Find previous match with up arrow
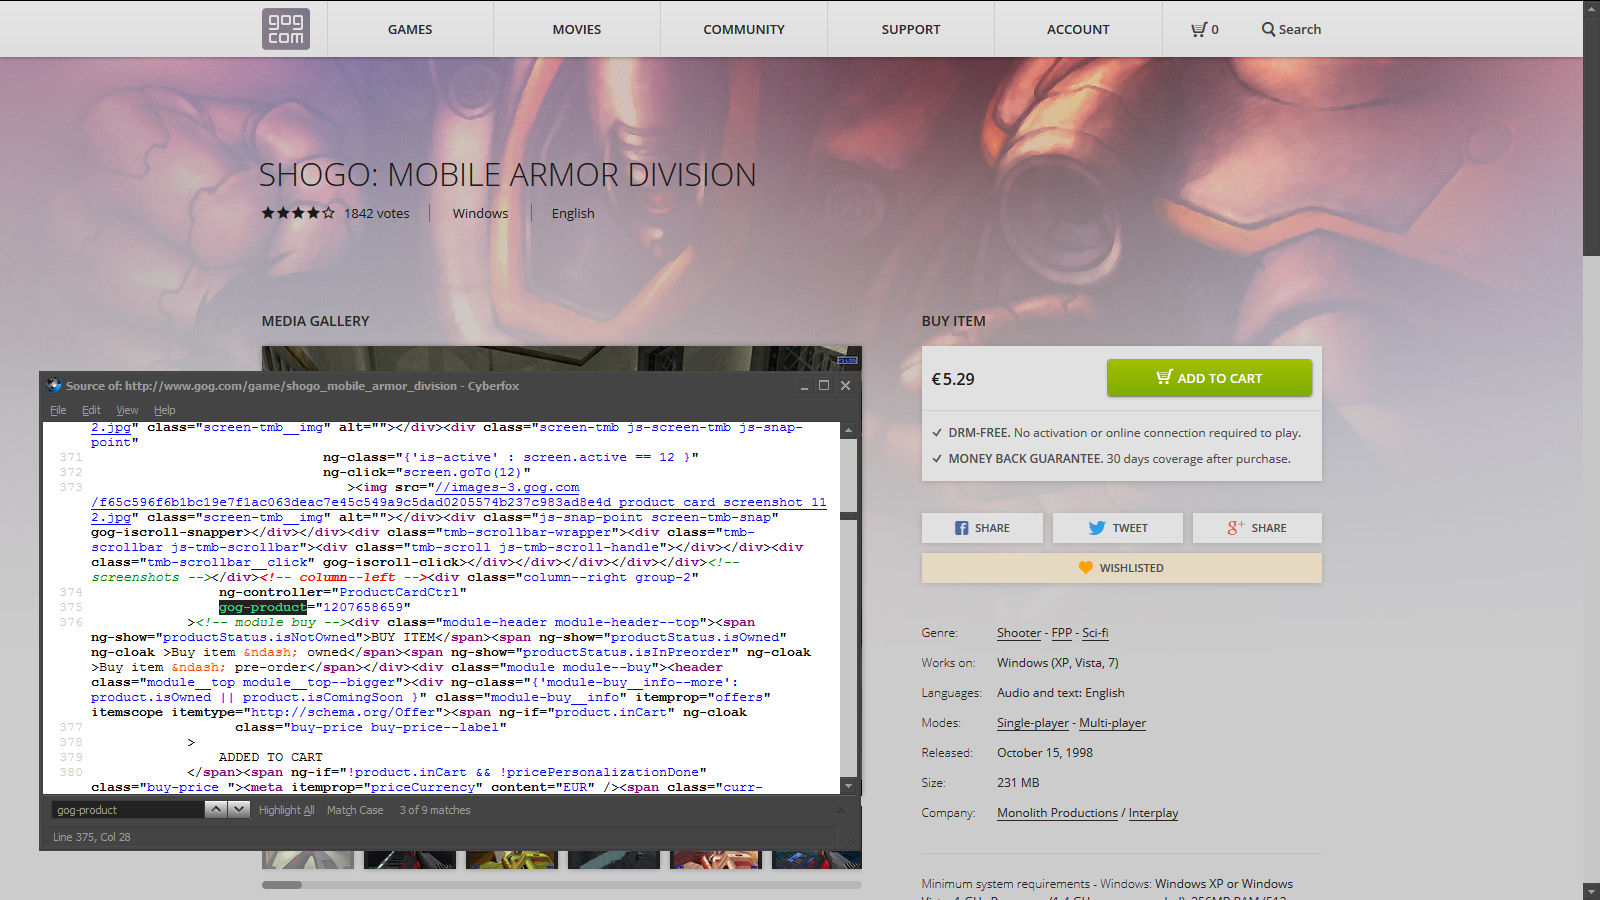1600x900 pixels. pyautogui.click(x=216, y=810)
